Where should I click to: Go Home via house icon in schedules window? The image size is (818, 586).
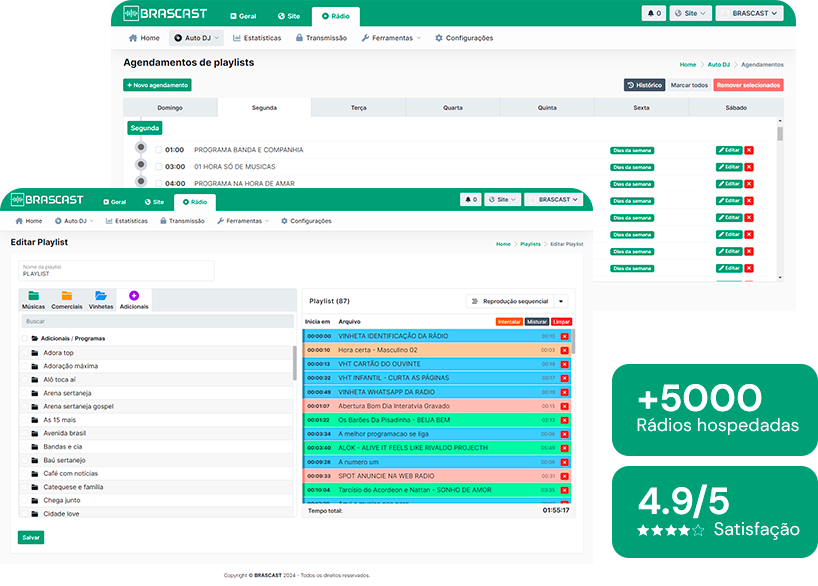coord(133,38)
